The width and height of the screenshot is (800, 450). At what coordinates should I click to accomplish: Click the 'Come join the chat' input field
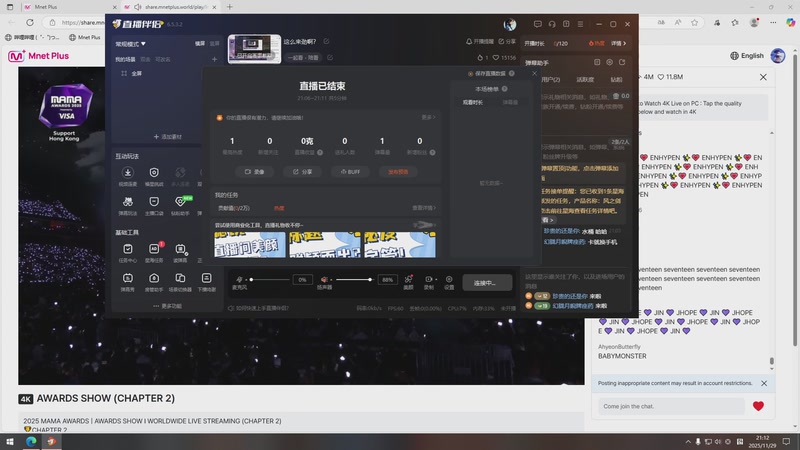tap(671, 406)
